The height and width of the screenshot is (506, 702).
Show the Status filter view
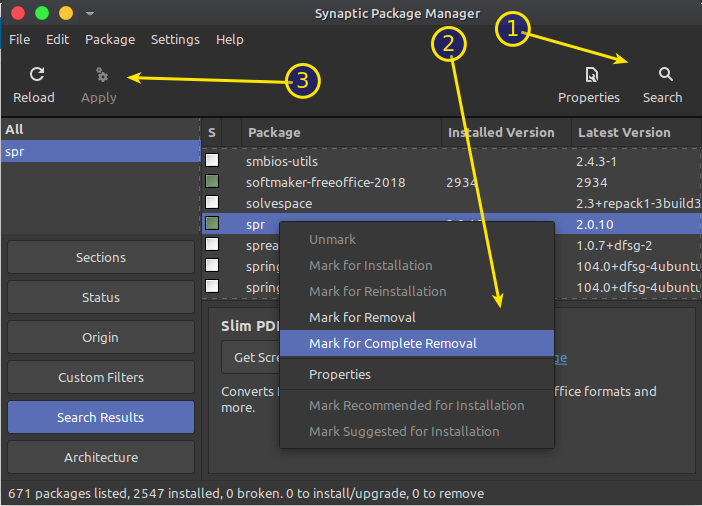[101, 297]
